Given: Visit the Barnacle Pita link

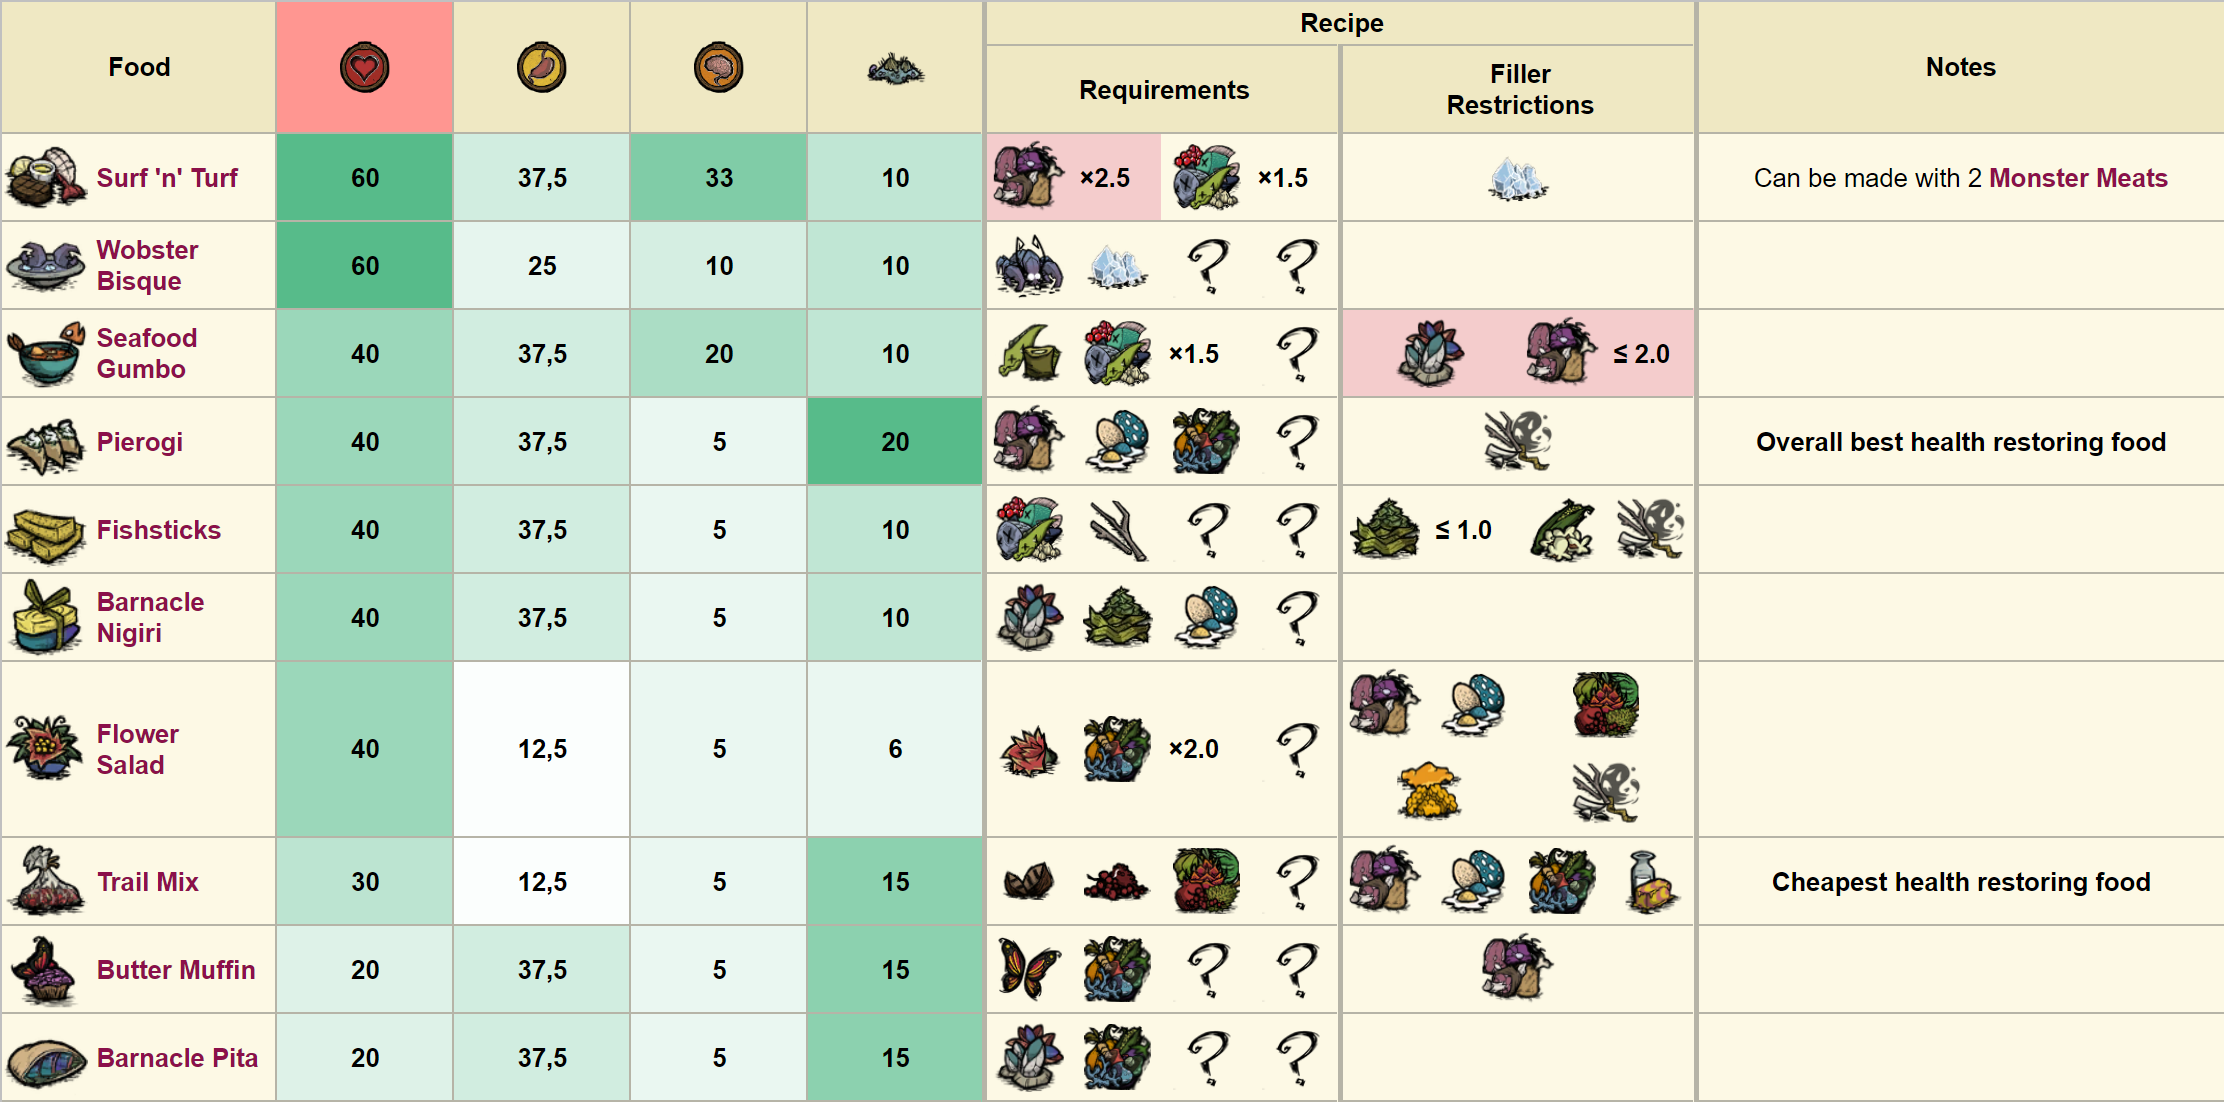Looking at the screenshot, I should (x=177, y=1057).
